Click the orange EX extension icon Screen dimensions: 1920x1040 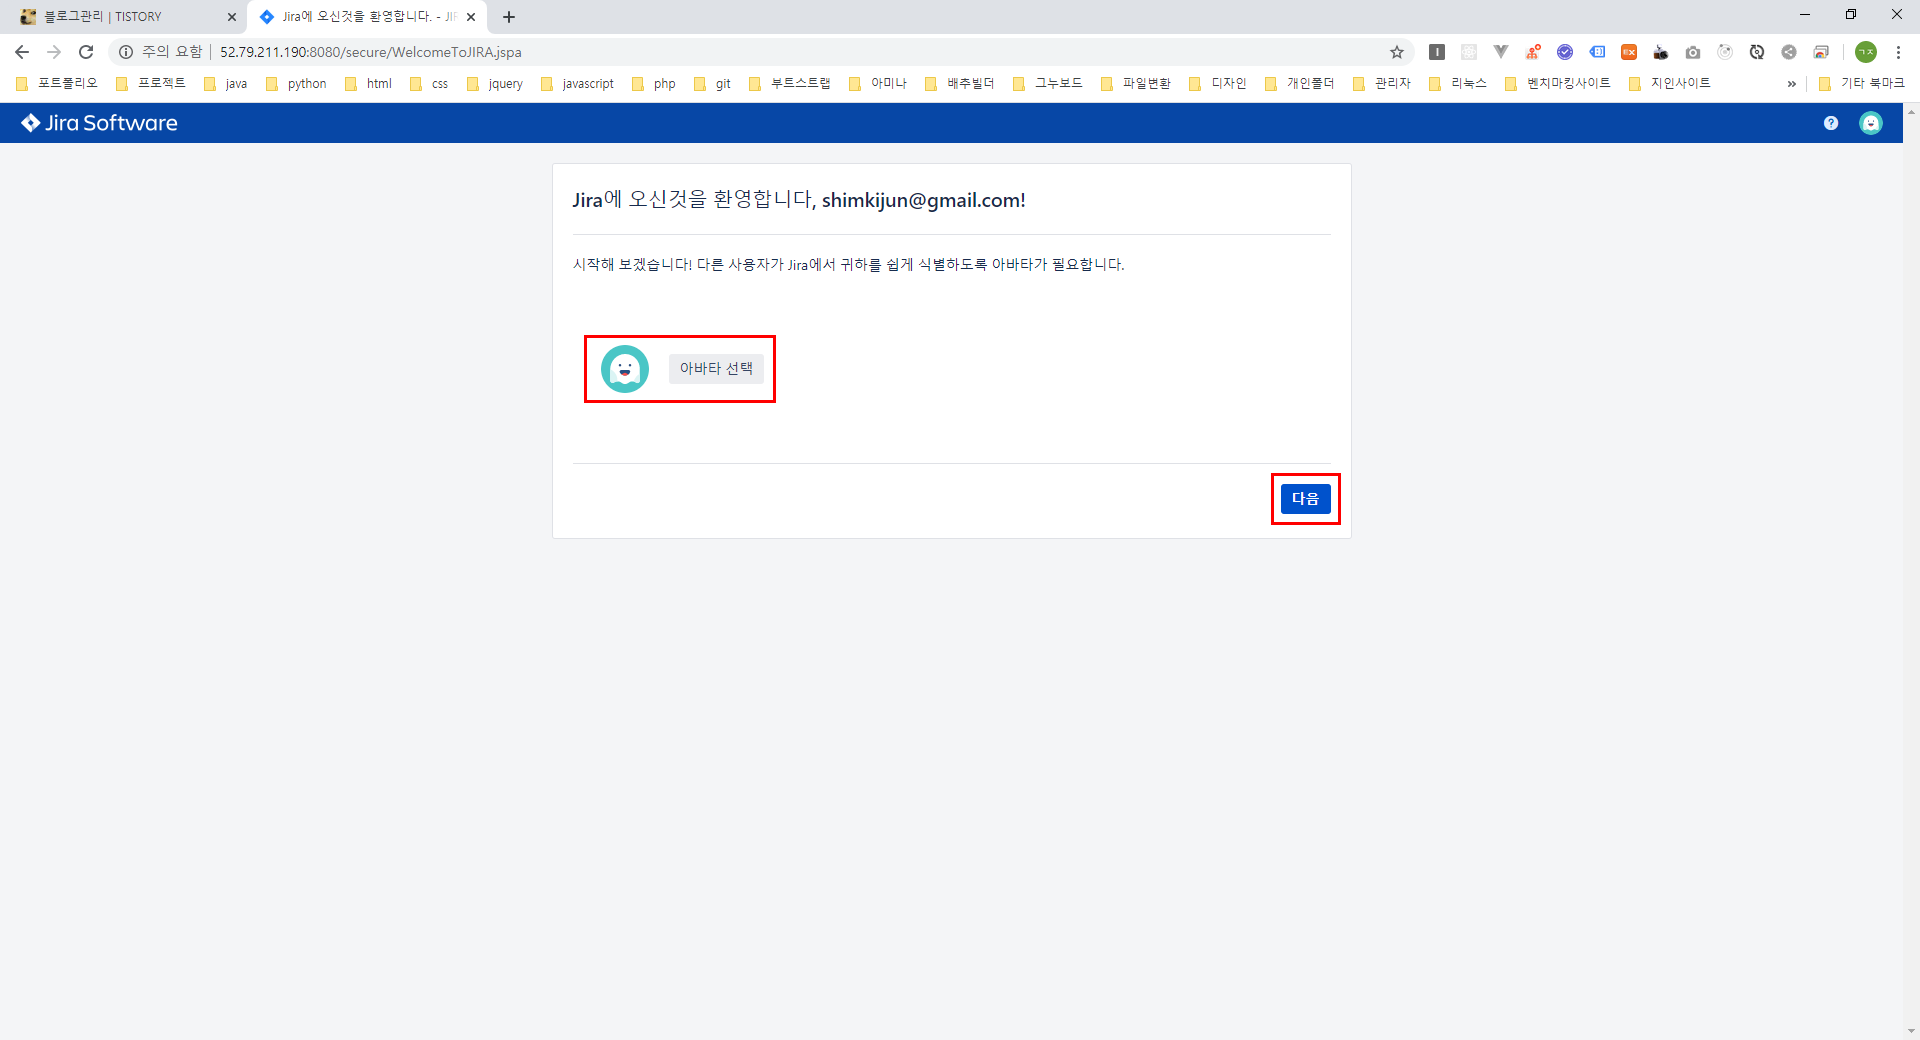click(1629, 52)
